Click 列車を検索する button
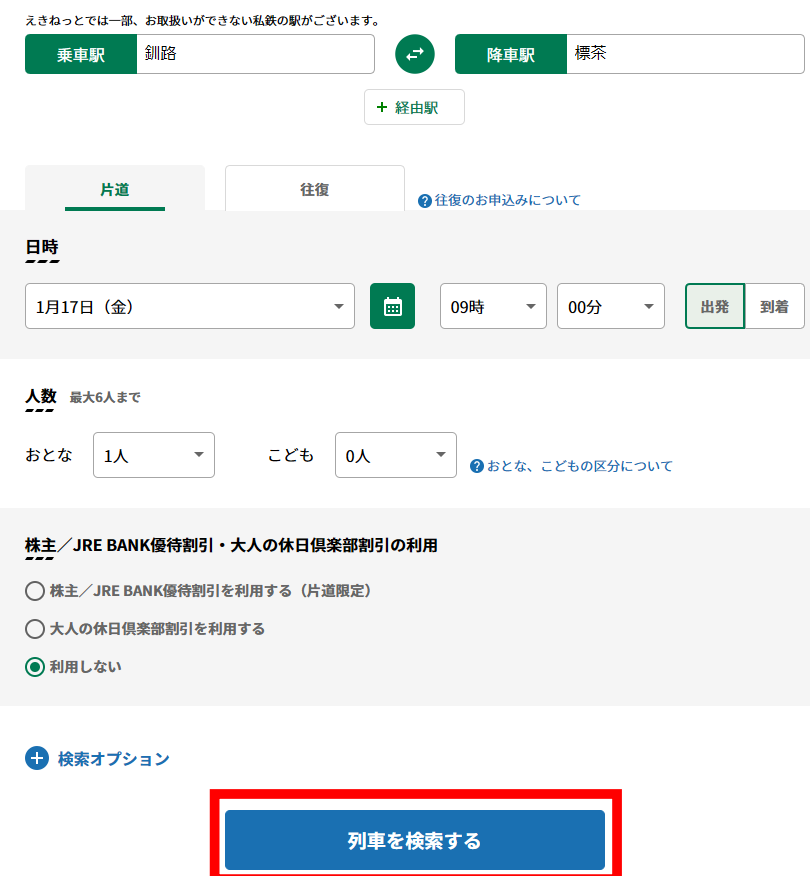The width and height of the screenshot is (810, 876). point(415,840)
